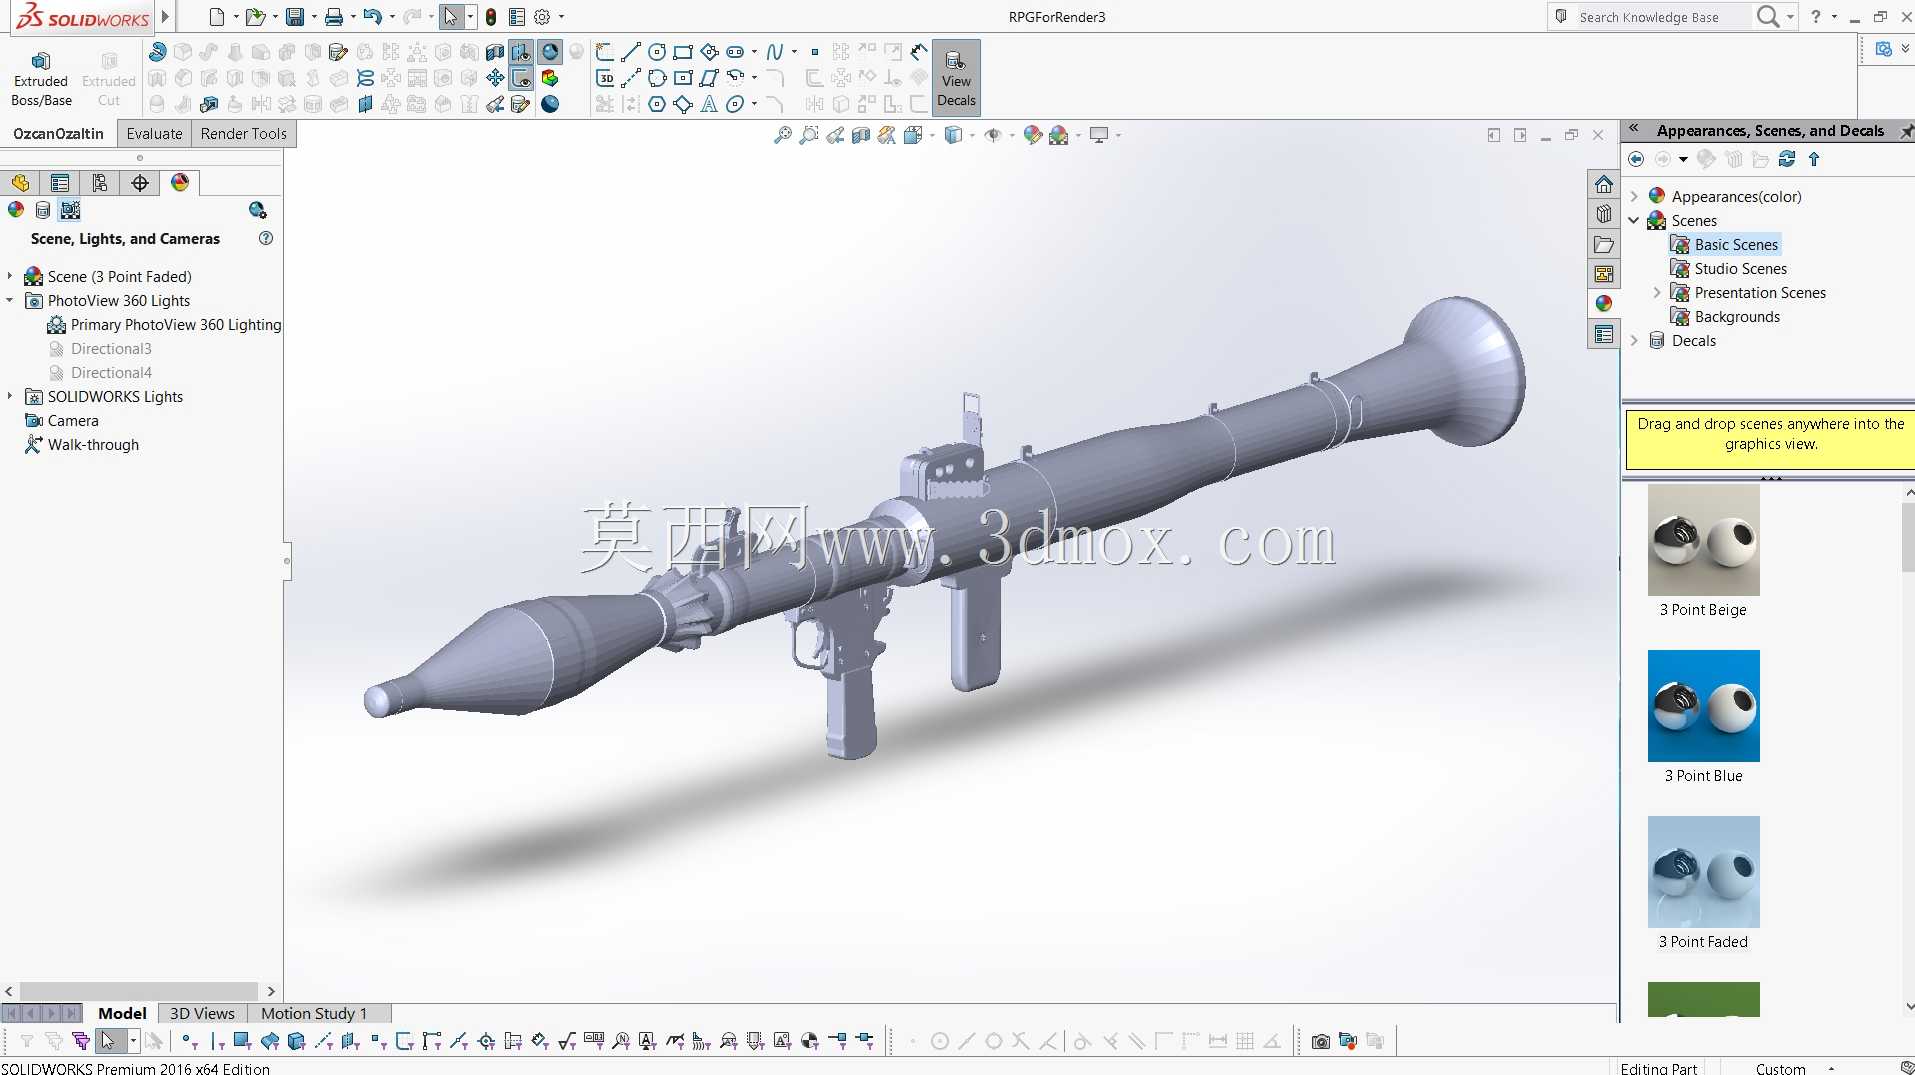Select the Directional3 light

[111, 349]
